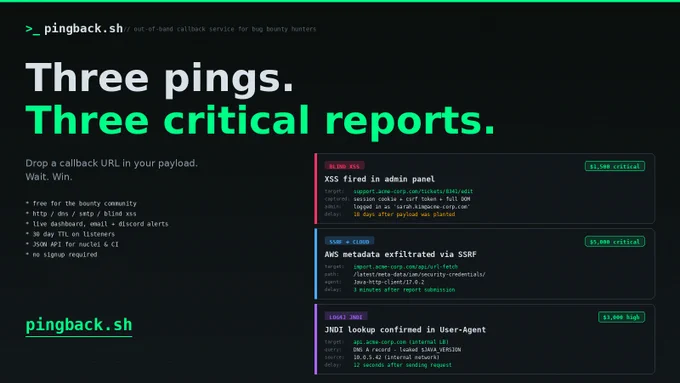
Task: Select the BLIND XSS tag badge
Action: click(x=344, y=166)
